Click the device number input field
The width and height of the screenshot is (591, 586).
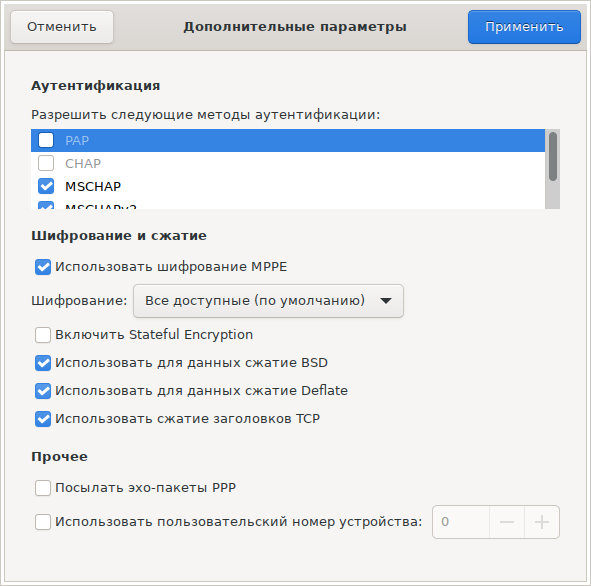[x=461, y=522]
